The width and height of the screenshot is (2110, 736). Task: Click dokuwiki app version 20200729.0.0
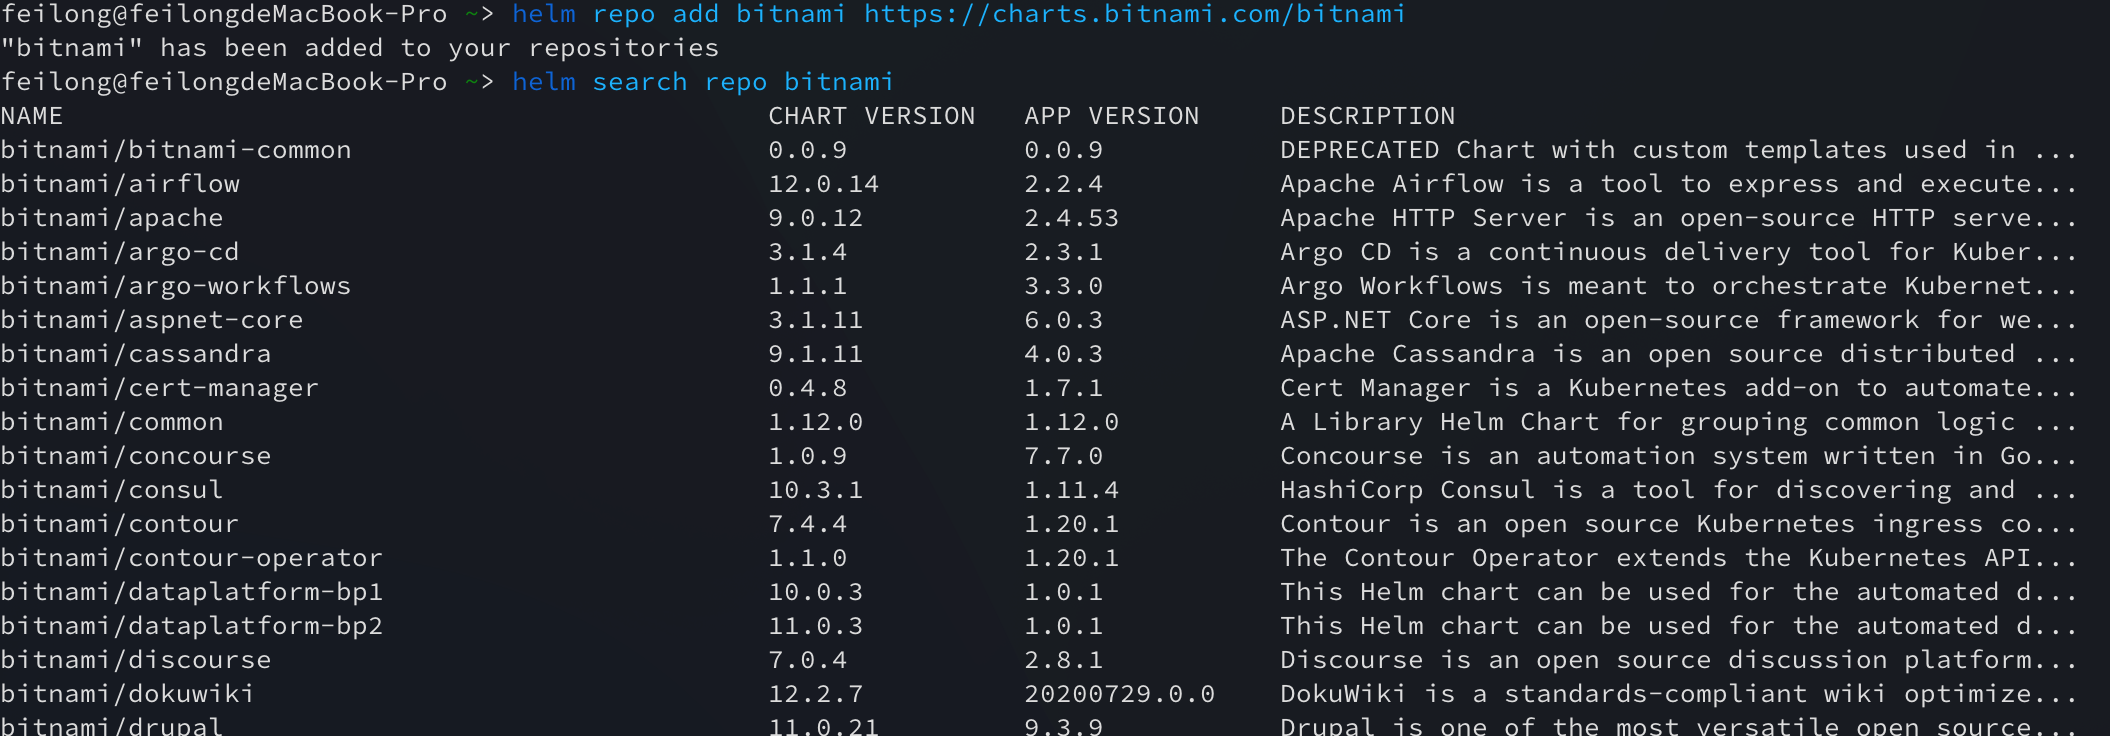pyautogui.click(x=1120, y=694)
